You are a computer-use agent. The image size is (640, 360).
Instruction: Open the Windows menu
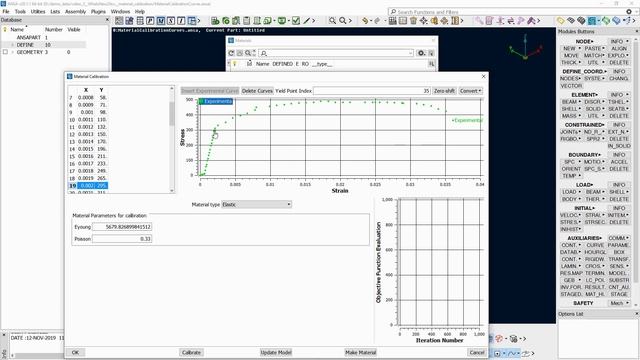point(120,11)
